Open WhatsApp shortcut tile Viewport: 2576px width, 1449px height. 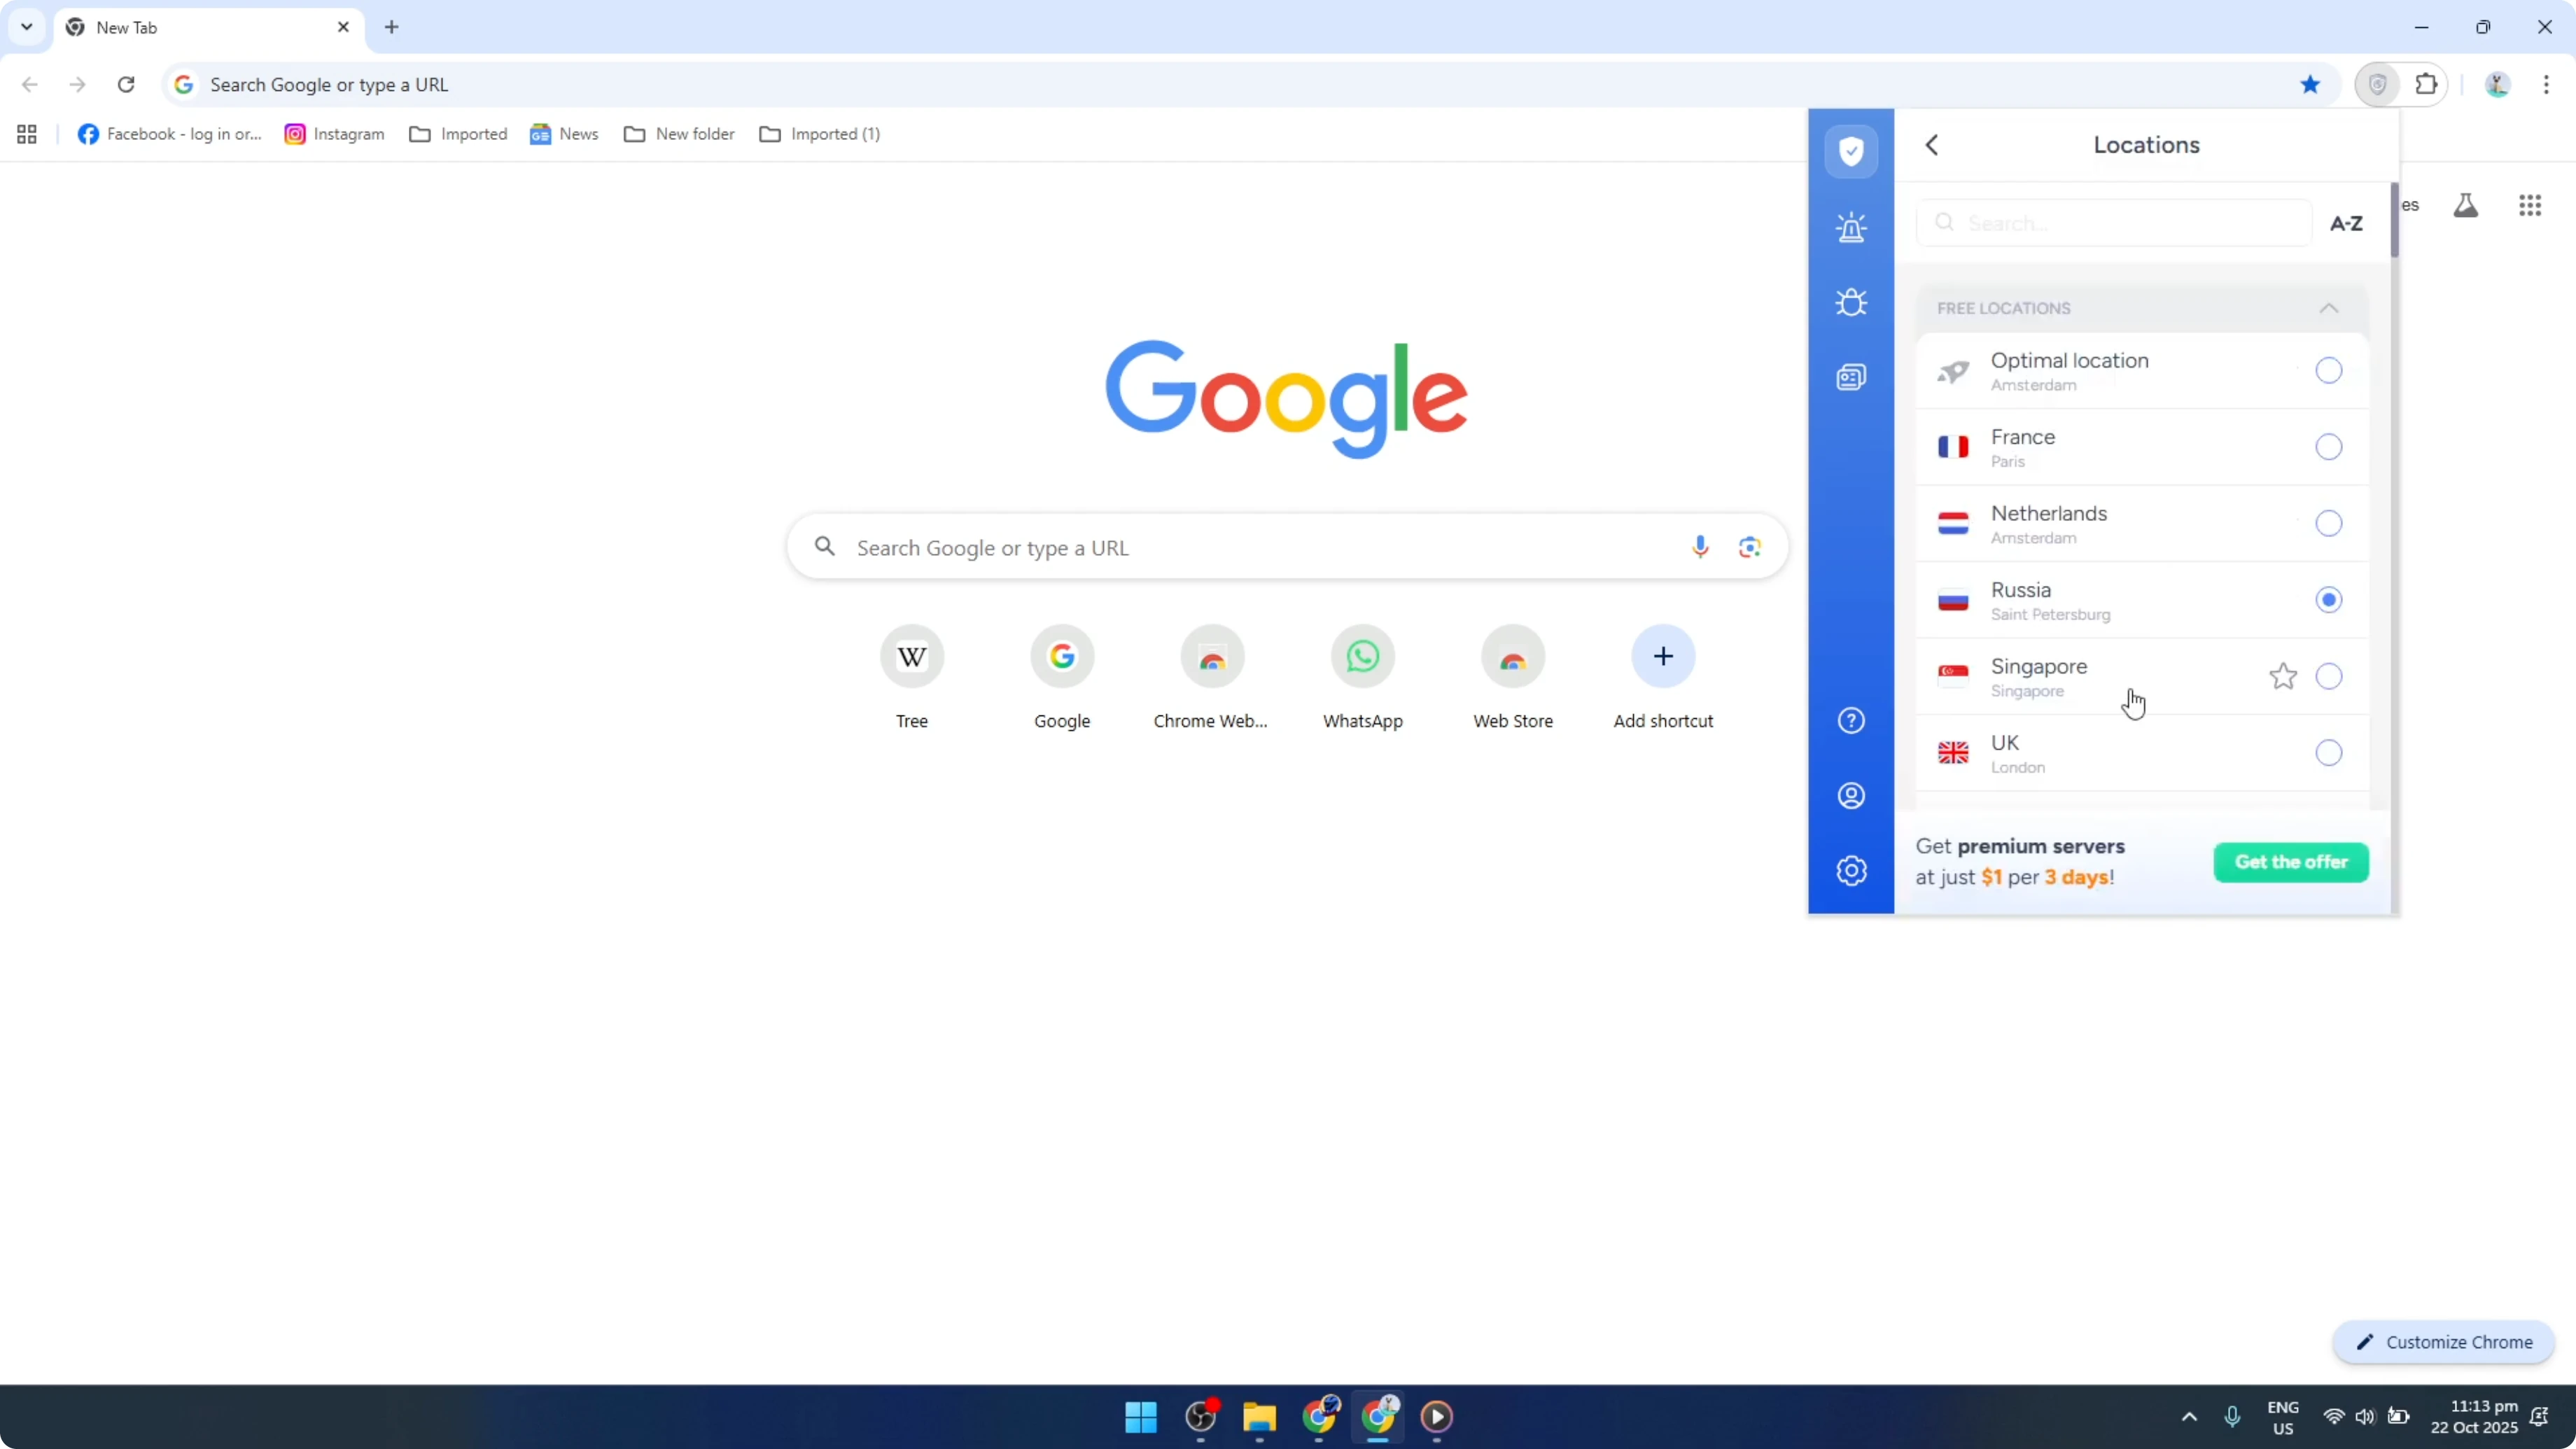pyautogui.click(x=1363, y=678)
